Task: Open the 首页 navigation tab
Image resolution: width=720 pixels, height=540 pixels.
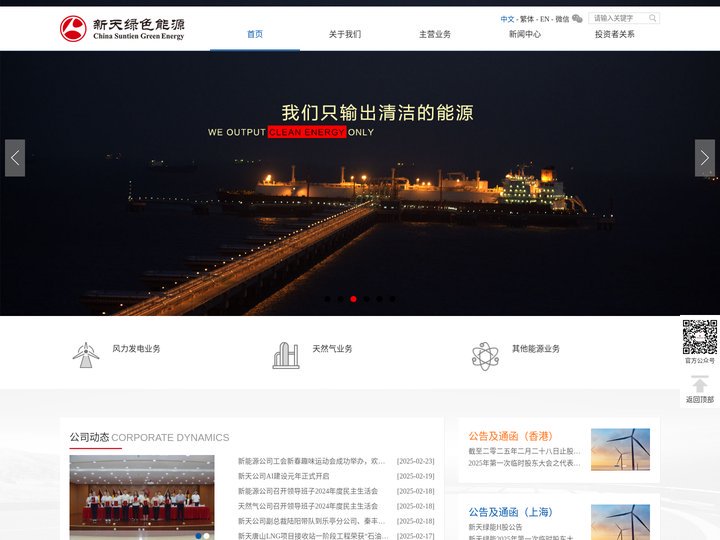Action: pyautogui.click(x=255, y=34)
